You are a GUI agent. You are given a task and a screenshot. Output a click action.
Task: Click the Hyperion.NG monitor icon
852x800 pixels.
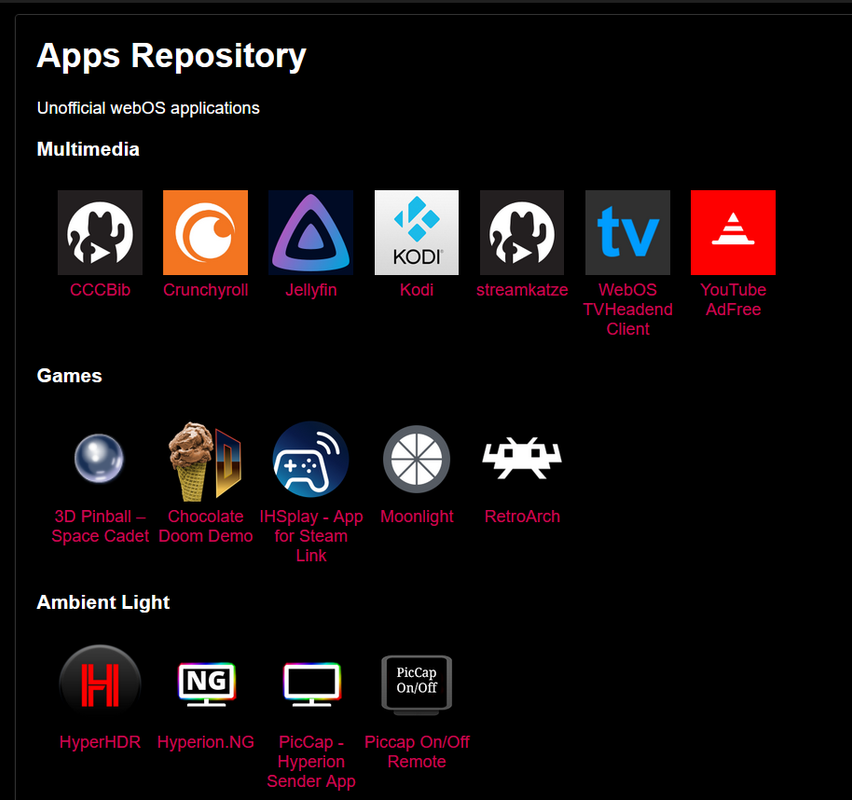[206, 685]
